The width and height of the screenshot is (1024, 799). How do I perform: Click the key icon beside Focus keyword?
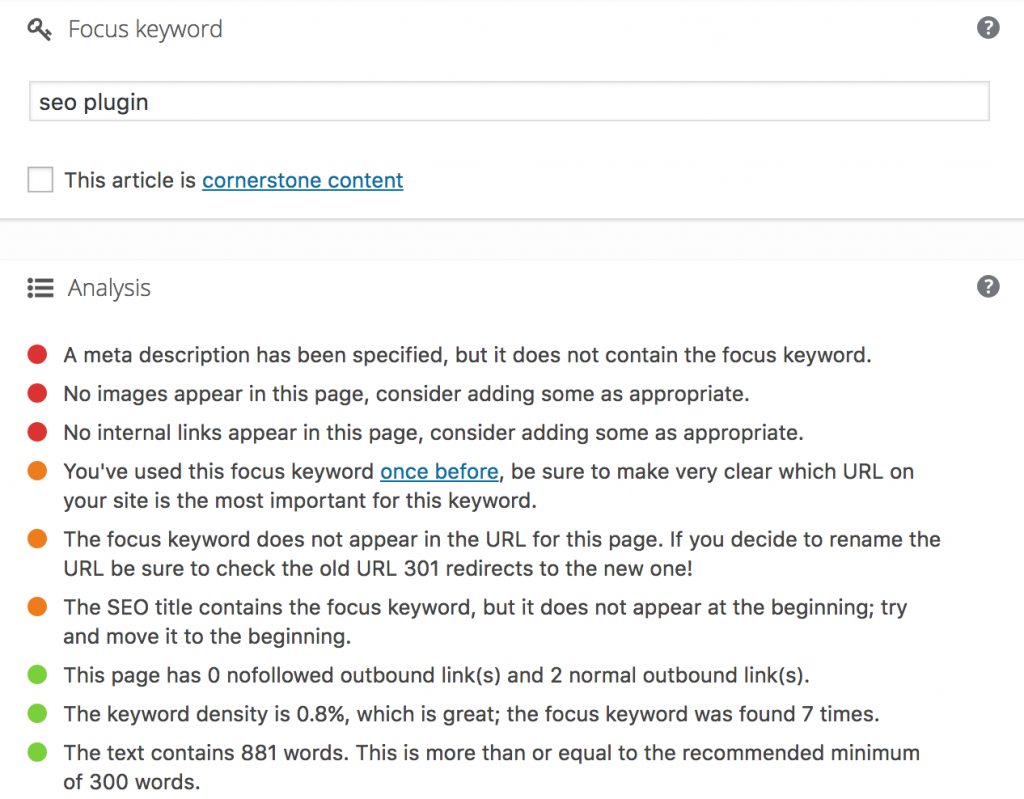40,29
